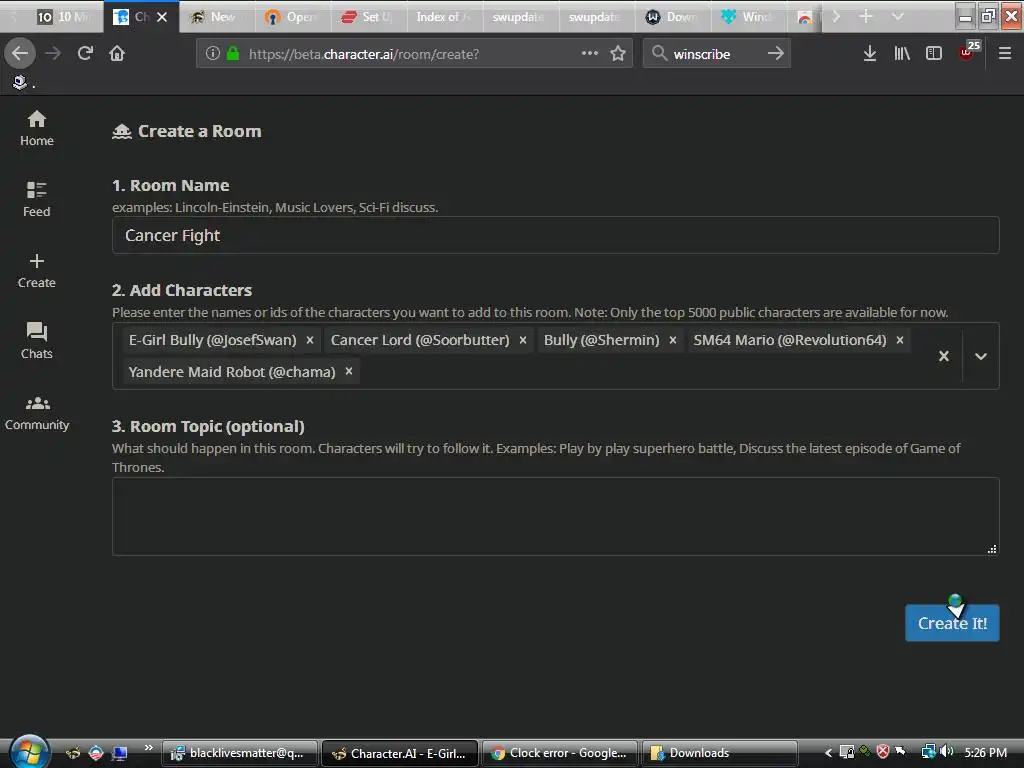Remove E-Girl Bully character chip
Screen dimensions: 1024x768
tap(310, 340)
